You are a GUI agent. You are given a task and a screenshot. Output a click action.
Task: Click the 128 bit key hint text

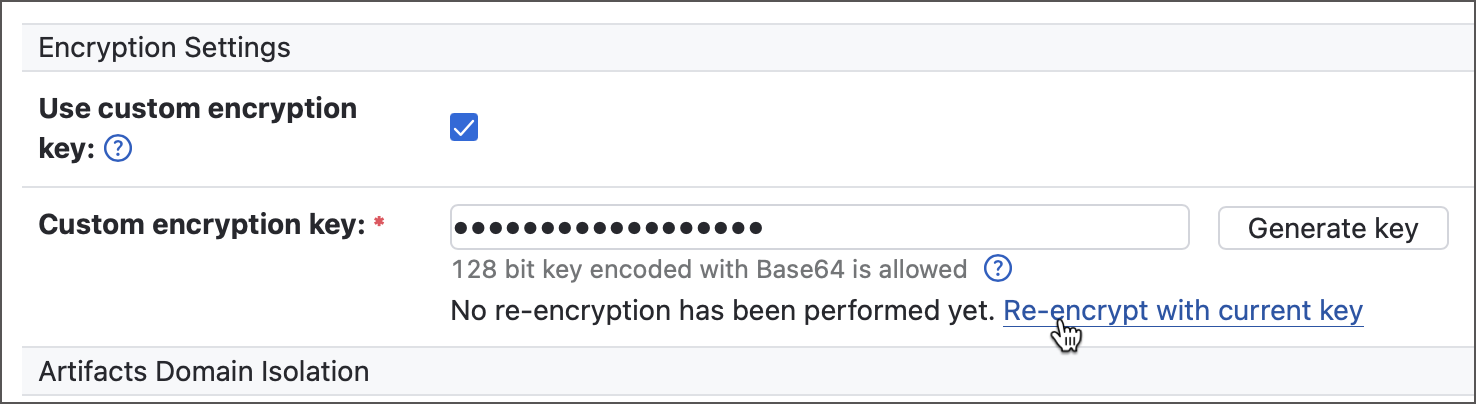709,269
